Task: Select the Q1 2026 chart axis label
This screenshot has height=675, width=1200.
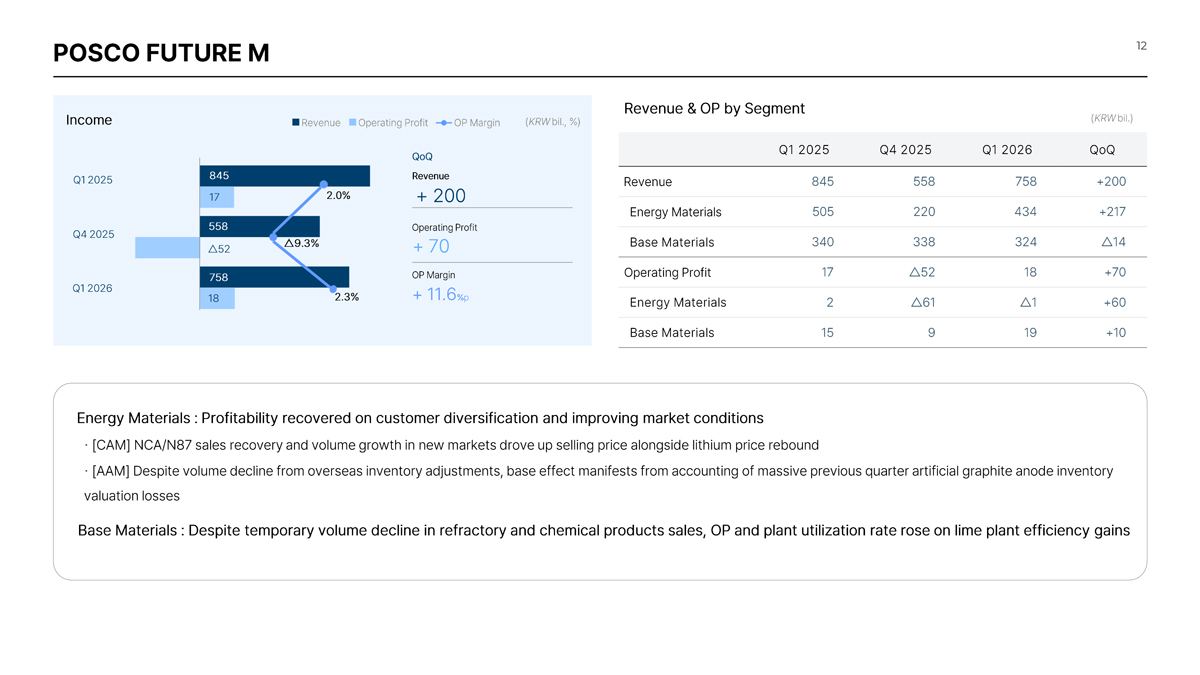Action: click(93, 288)
